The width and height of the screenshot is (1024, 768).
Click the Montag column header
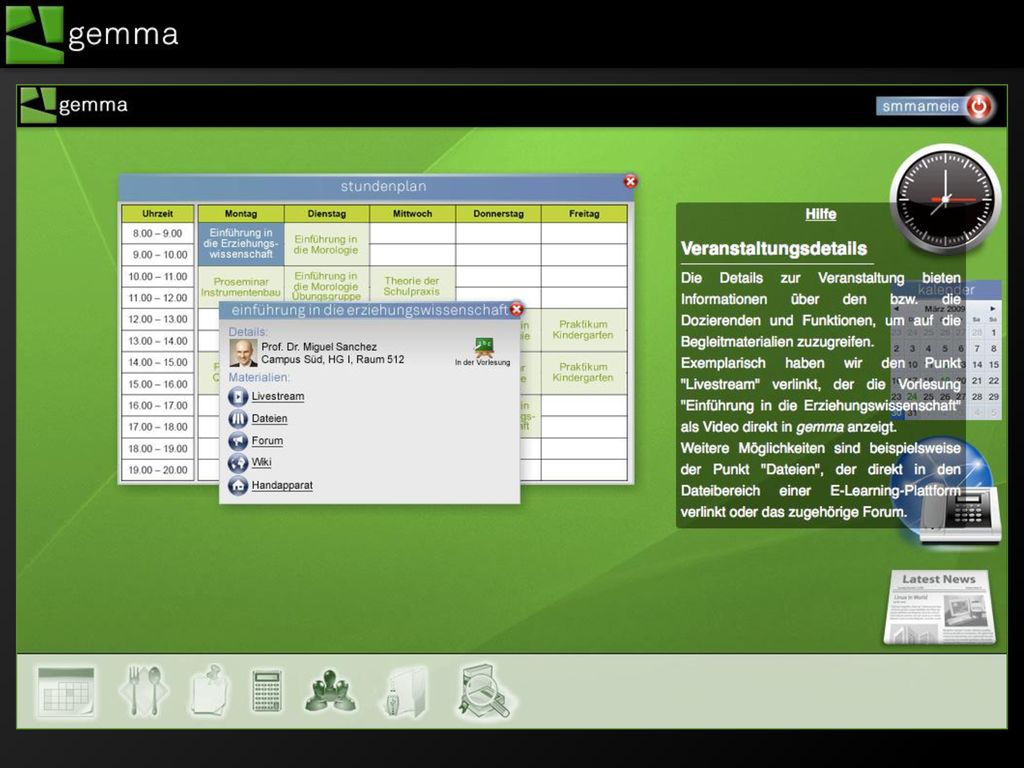point(241,214)
